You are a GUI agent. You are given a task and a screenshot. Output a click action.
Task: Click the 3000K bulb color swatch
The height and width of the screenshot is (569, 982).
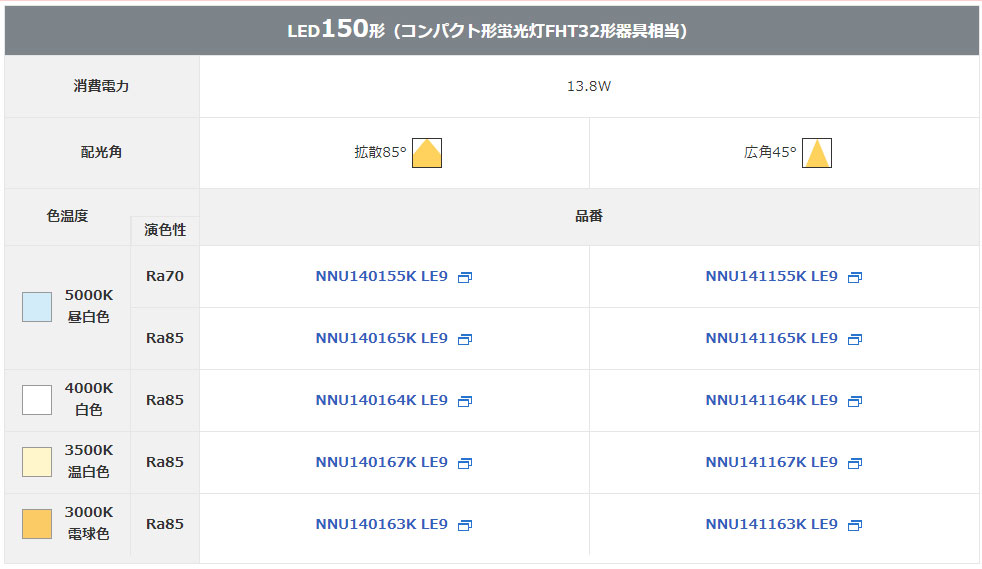click(x=37, y=524)
